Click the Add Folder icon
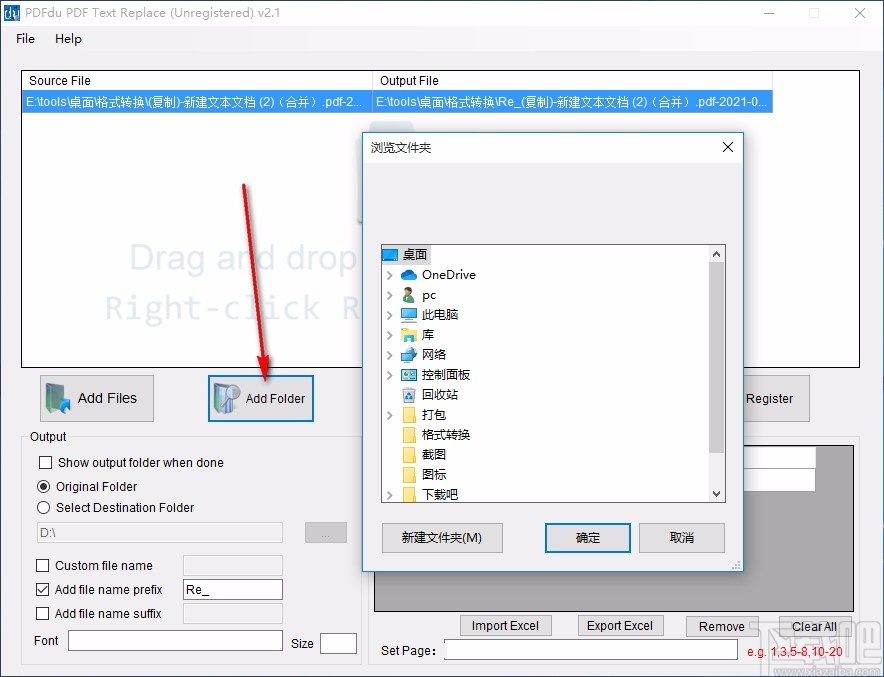Screen dimensions: 884x677 pos(226,398)
